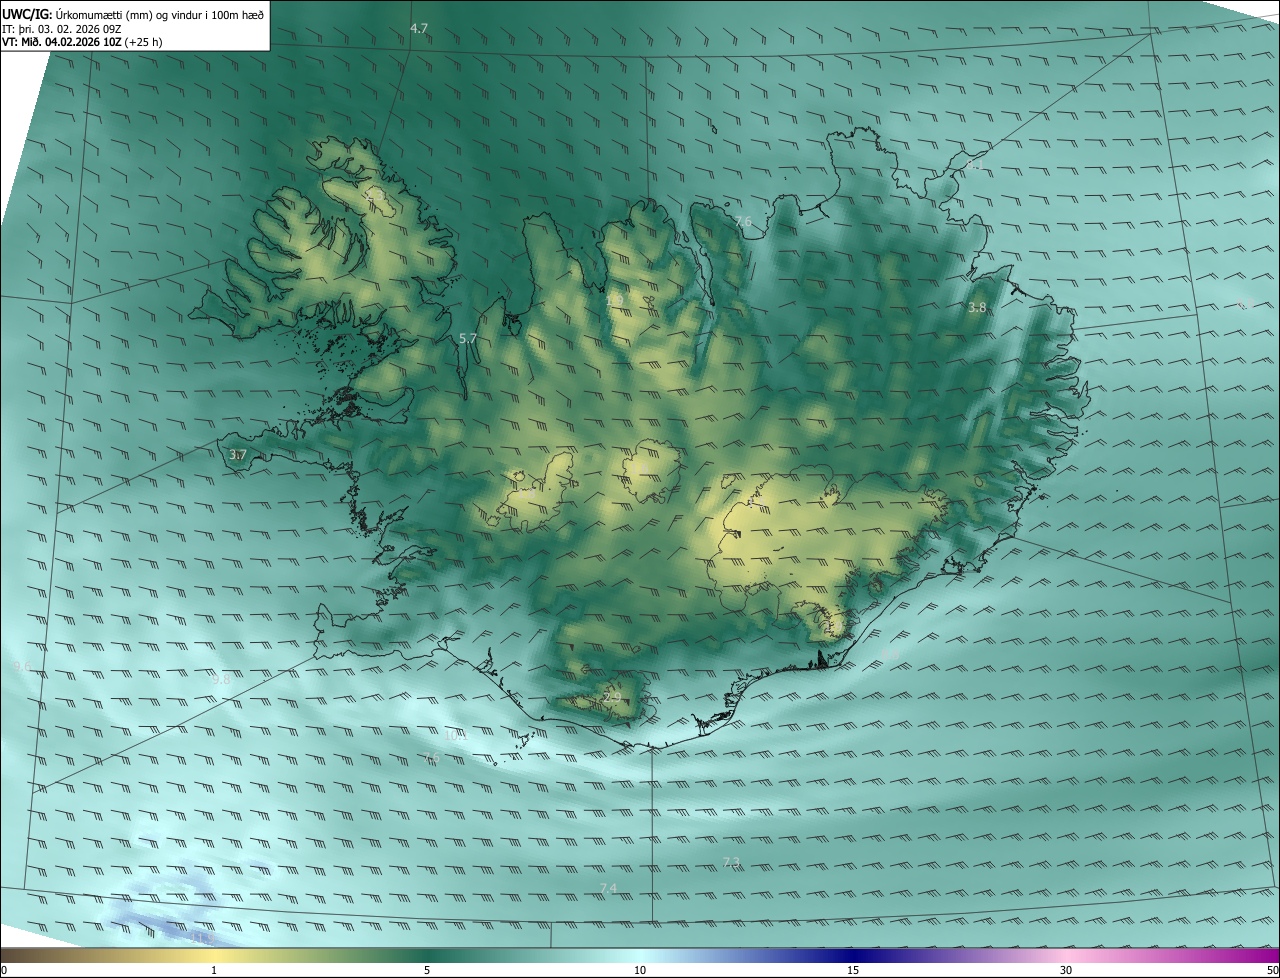Click the colour bar tick label 50

click(x=1272, y=970)
